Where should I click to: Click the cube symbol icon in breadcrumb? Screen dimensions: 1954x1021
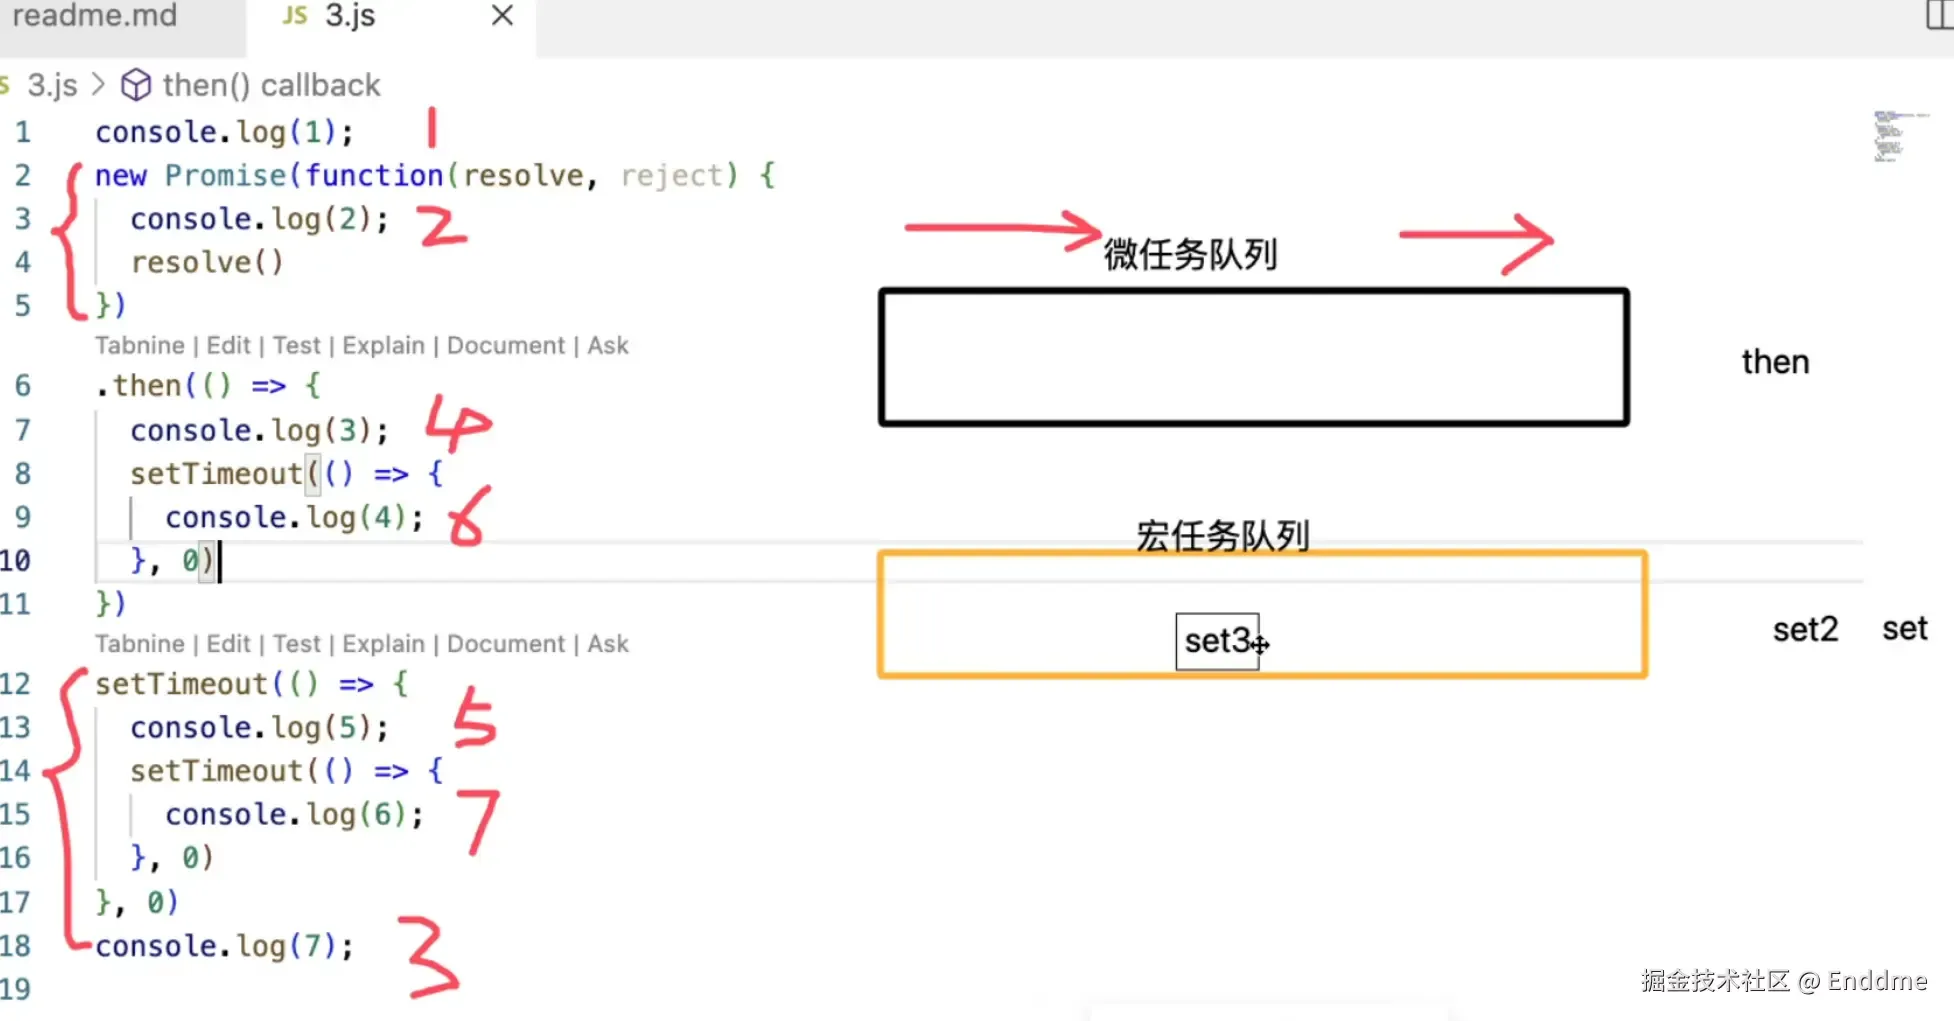click(x=136, y=85)
